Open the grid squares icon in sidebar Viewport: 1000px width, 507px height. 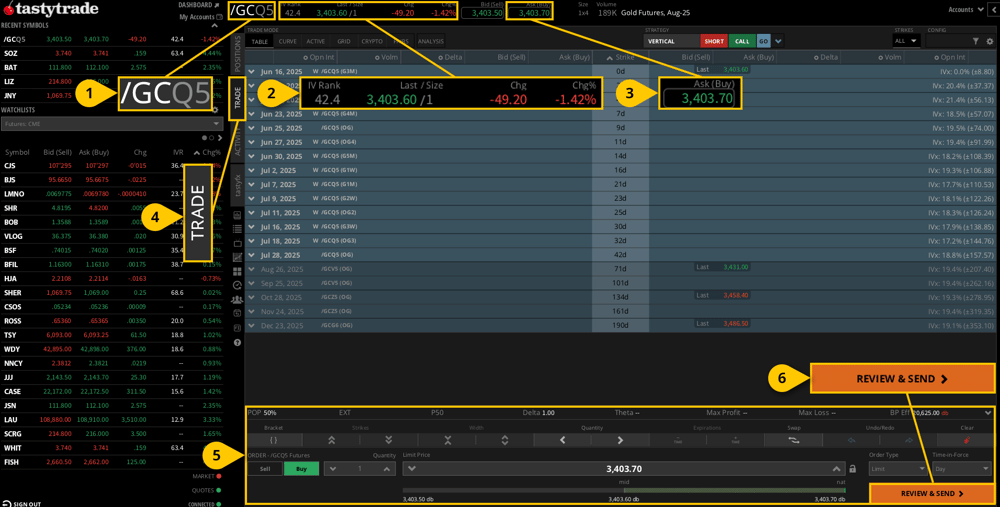[237, 272]
